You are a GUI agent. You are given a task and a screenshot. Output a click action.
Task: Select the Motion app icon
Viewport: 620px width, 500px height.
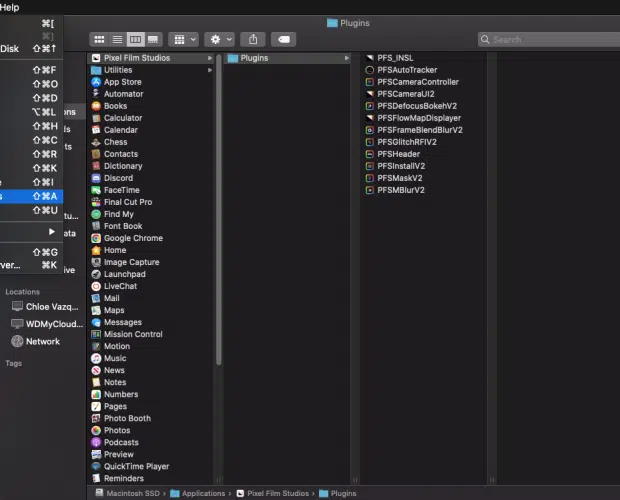pos(96,346)
